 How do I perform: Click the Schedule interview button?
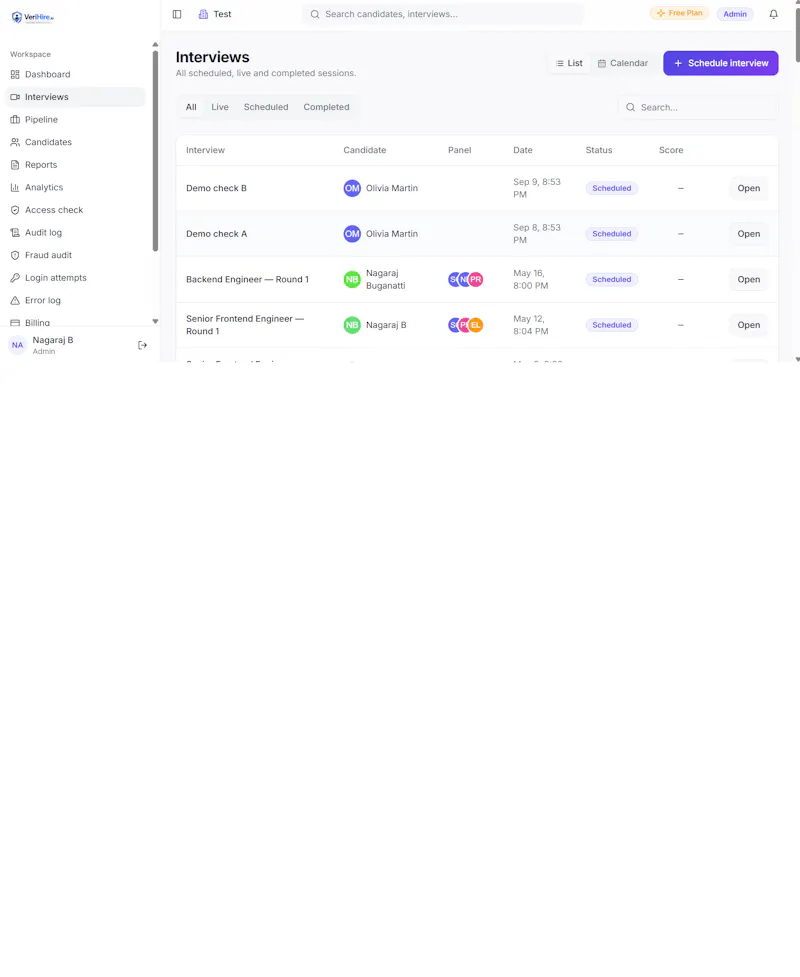coord(720,63)
